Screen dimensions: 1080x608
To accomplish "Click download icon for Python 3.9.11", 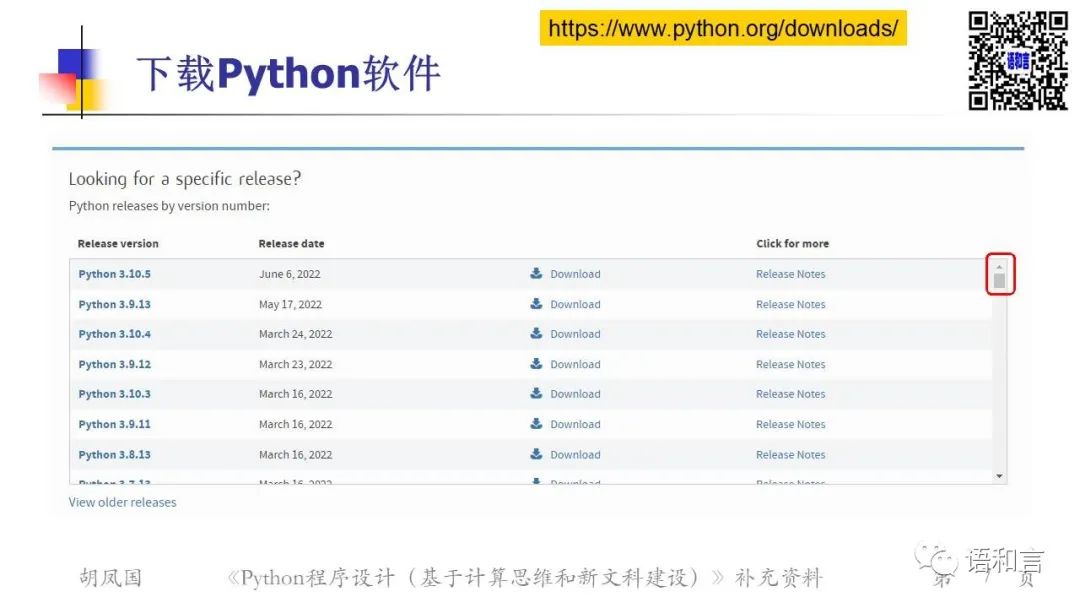I will [x=536, y=423].
